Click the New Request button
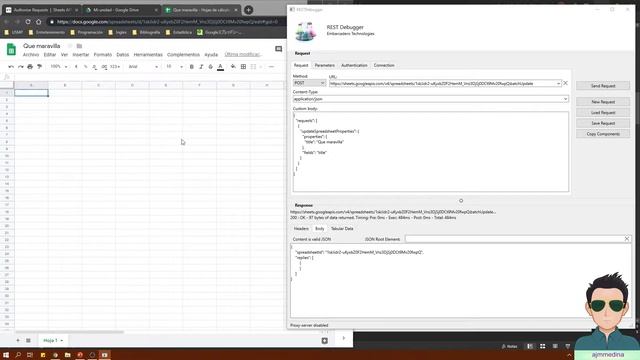 point(603,102)
